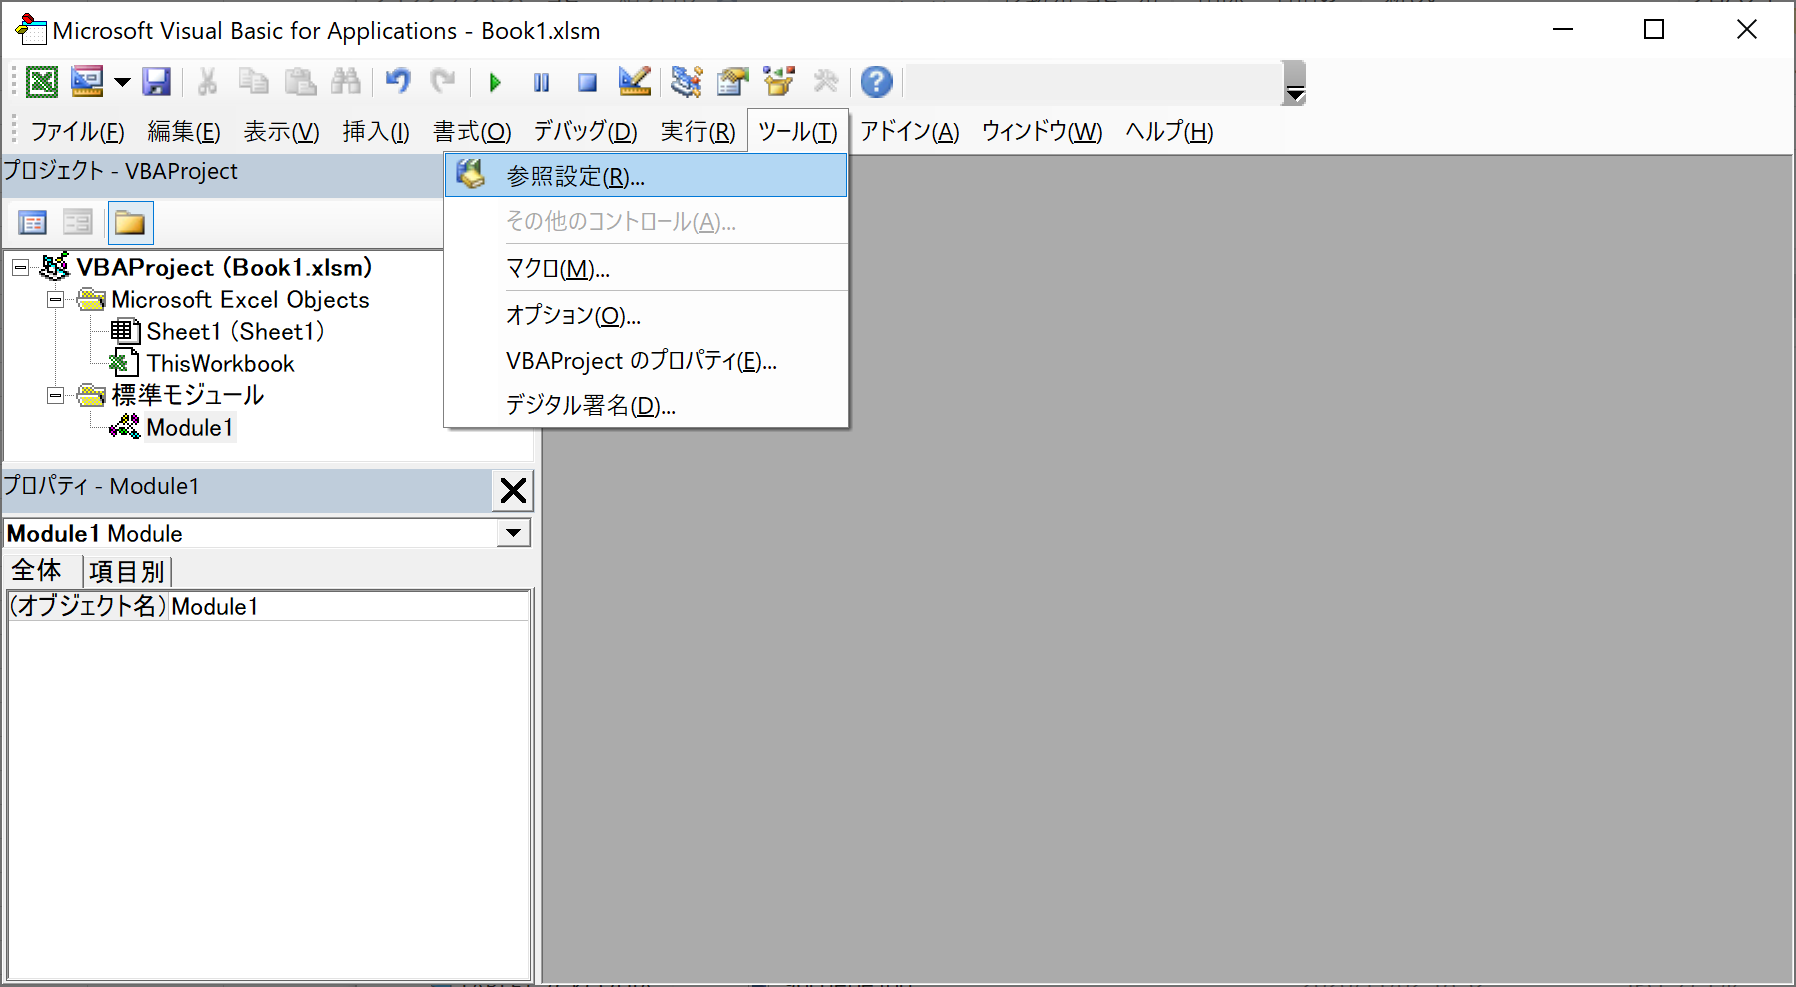Screen dimensions: 1796x987
Task: Open Project Explorer toolbar icon
Action: tap(686, 82)
